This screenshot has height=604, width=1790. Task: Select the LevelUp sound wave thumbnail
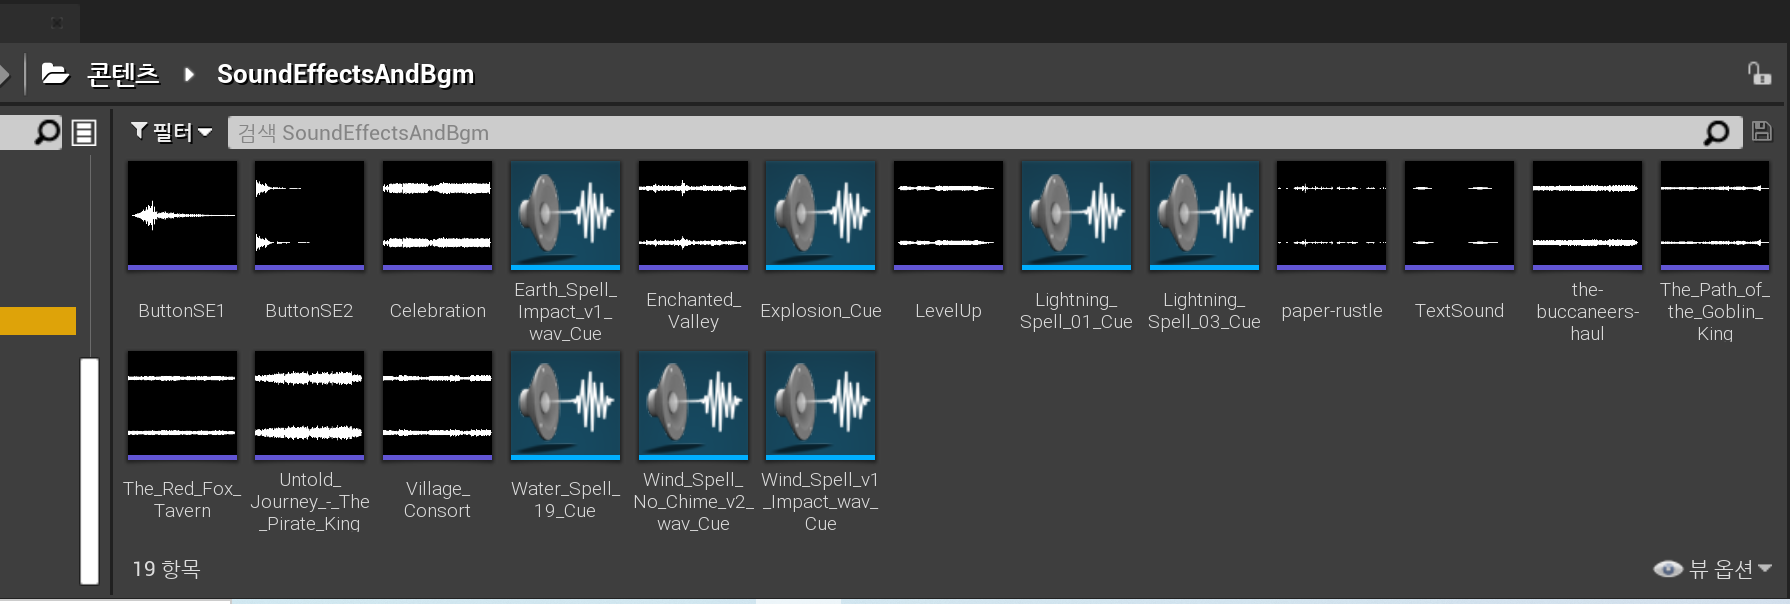948,215
